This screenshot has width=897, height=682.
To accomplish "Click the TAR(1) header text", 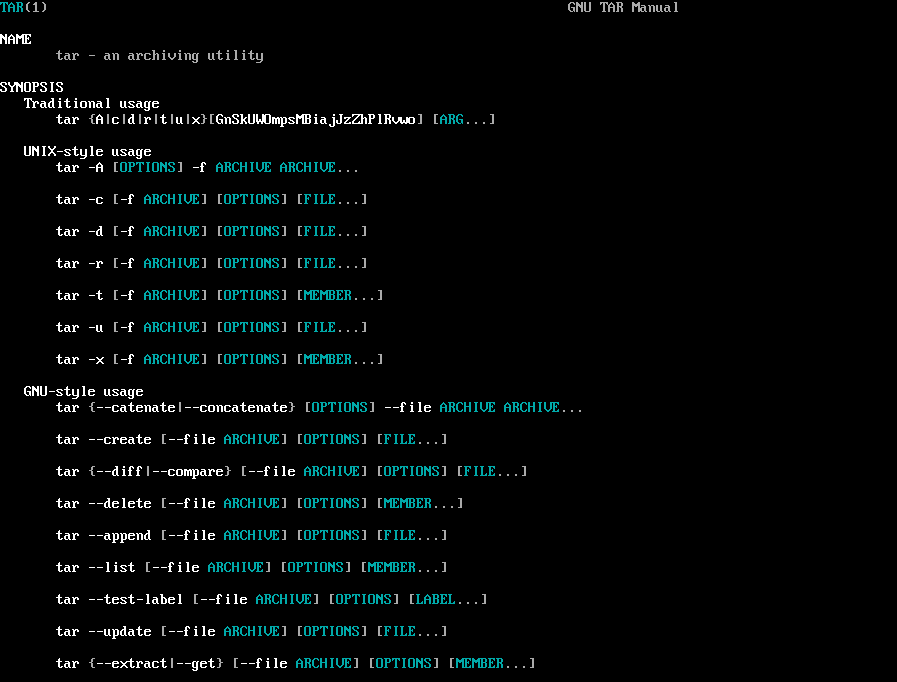I will pos(24,7).
